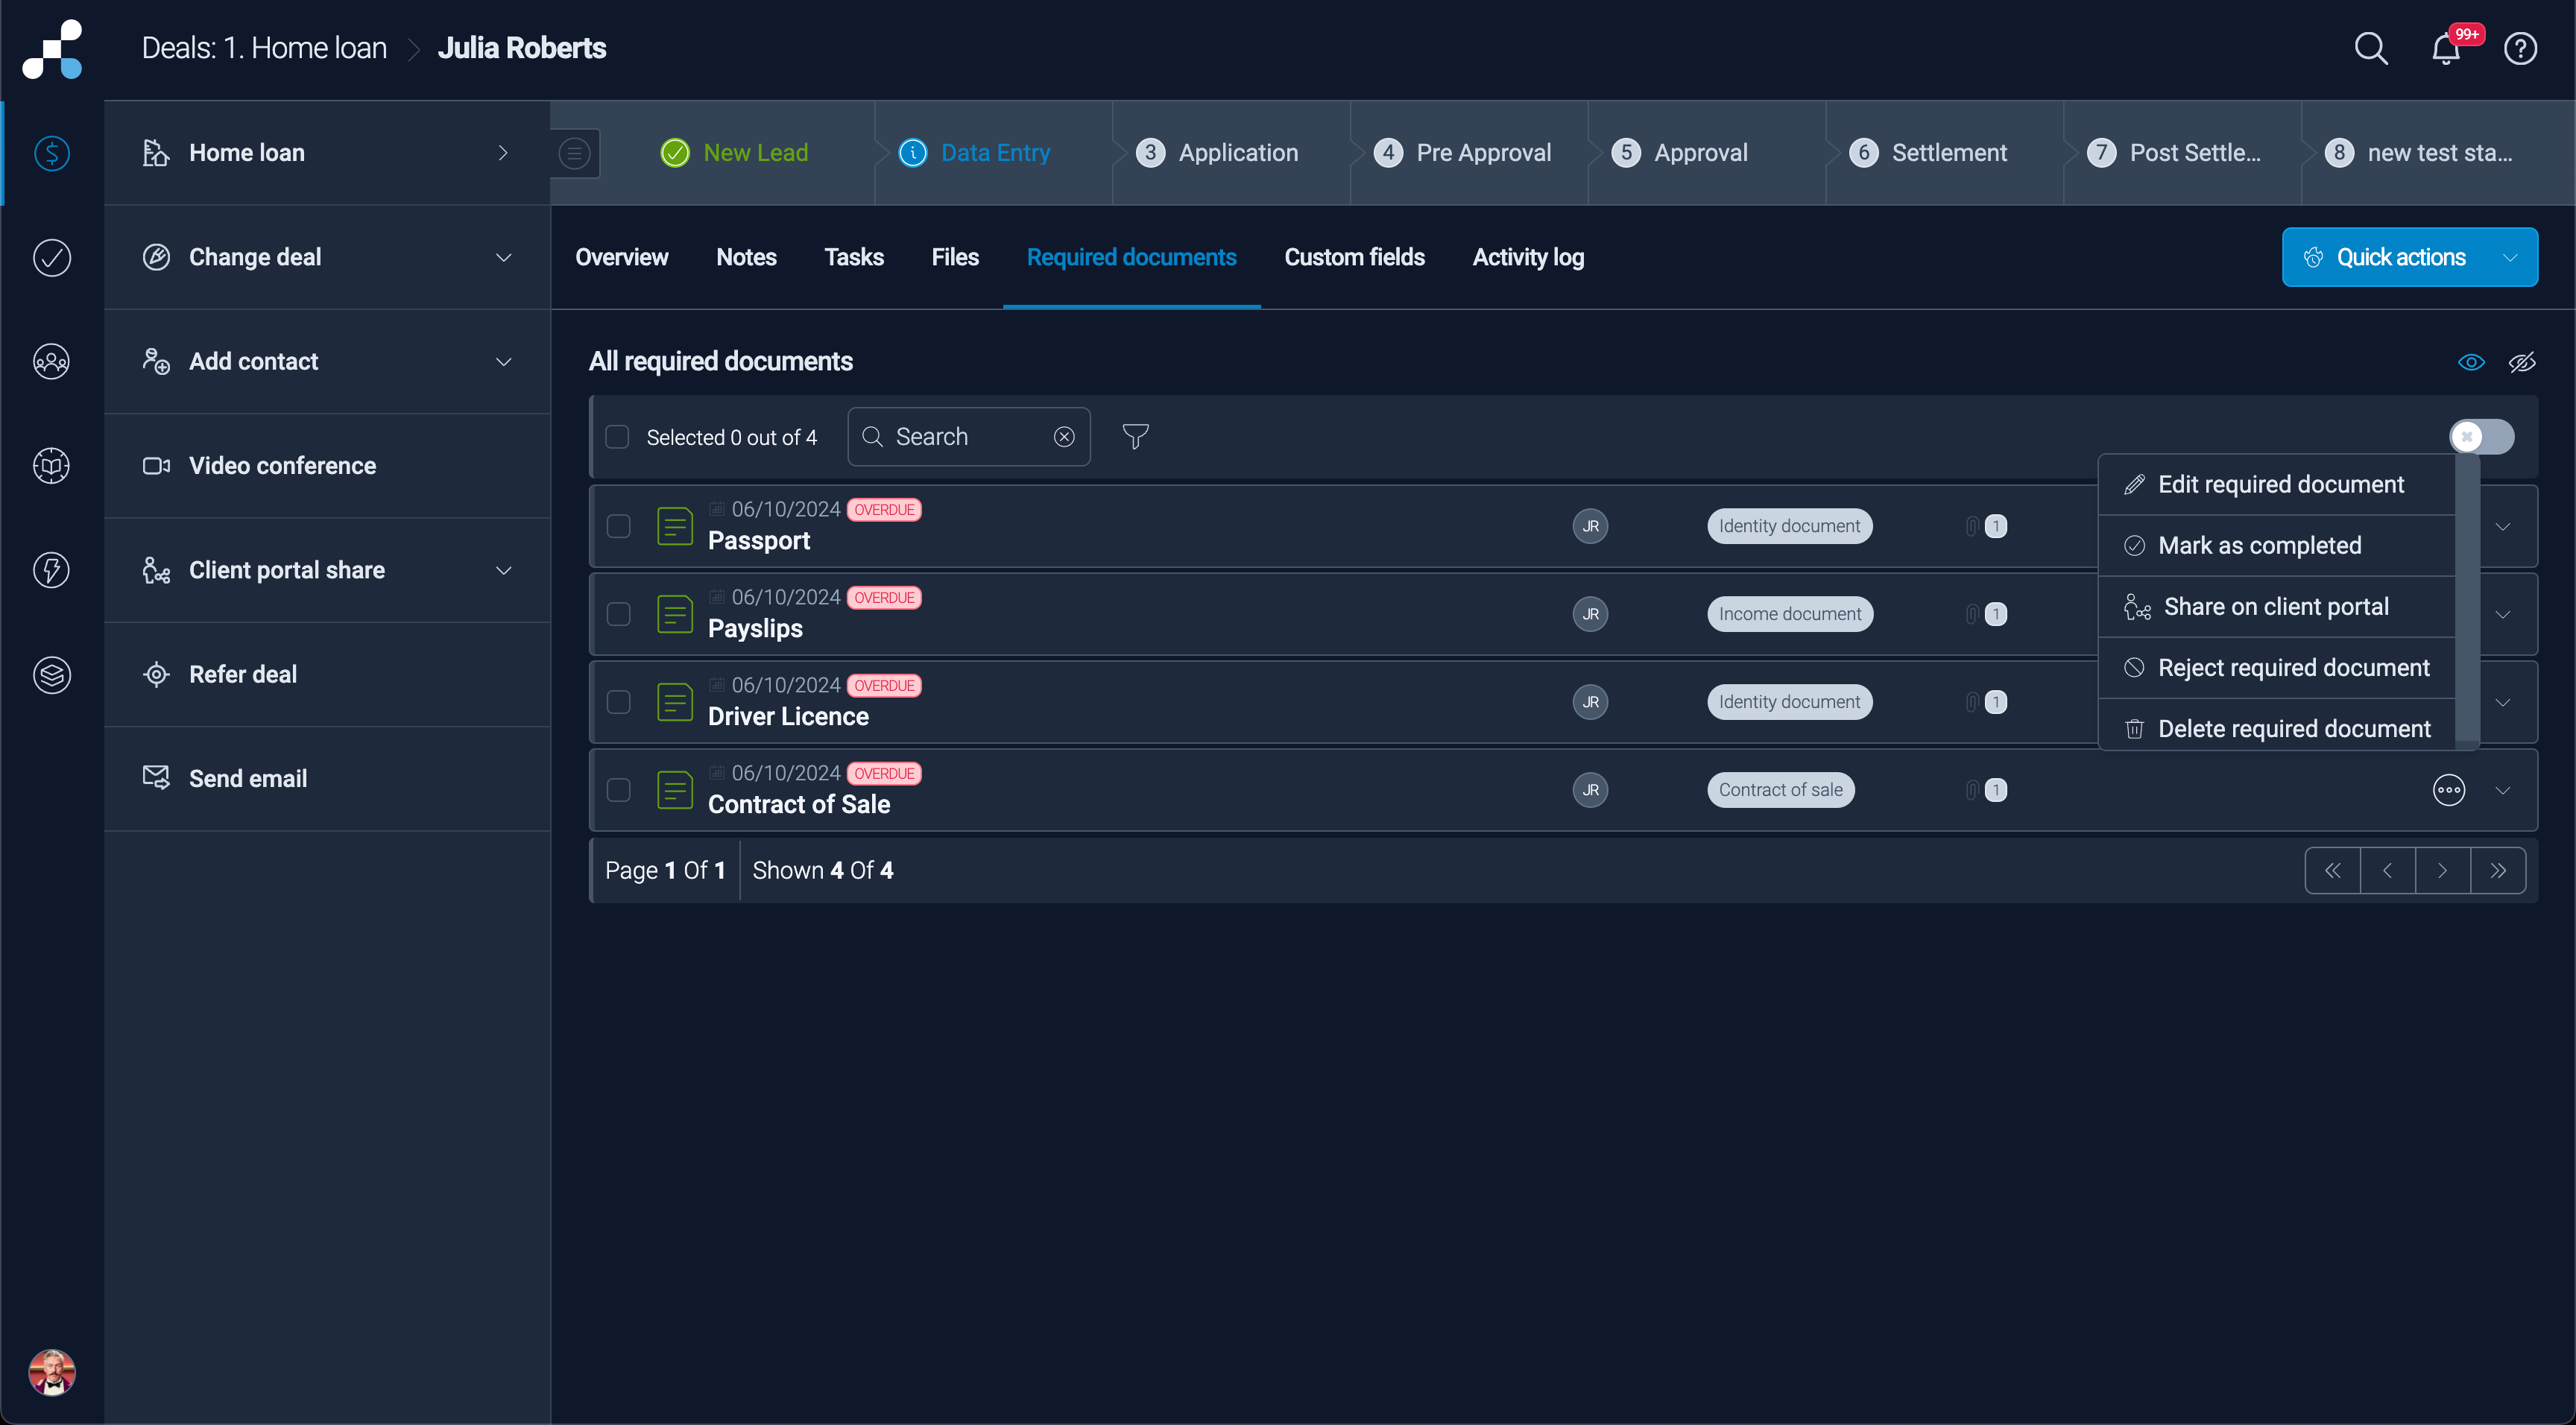Open the tasks checkmark icon in sidebar
This screenshot has height=1425, width=2576.
52,257
